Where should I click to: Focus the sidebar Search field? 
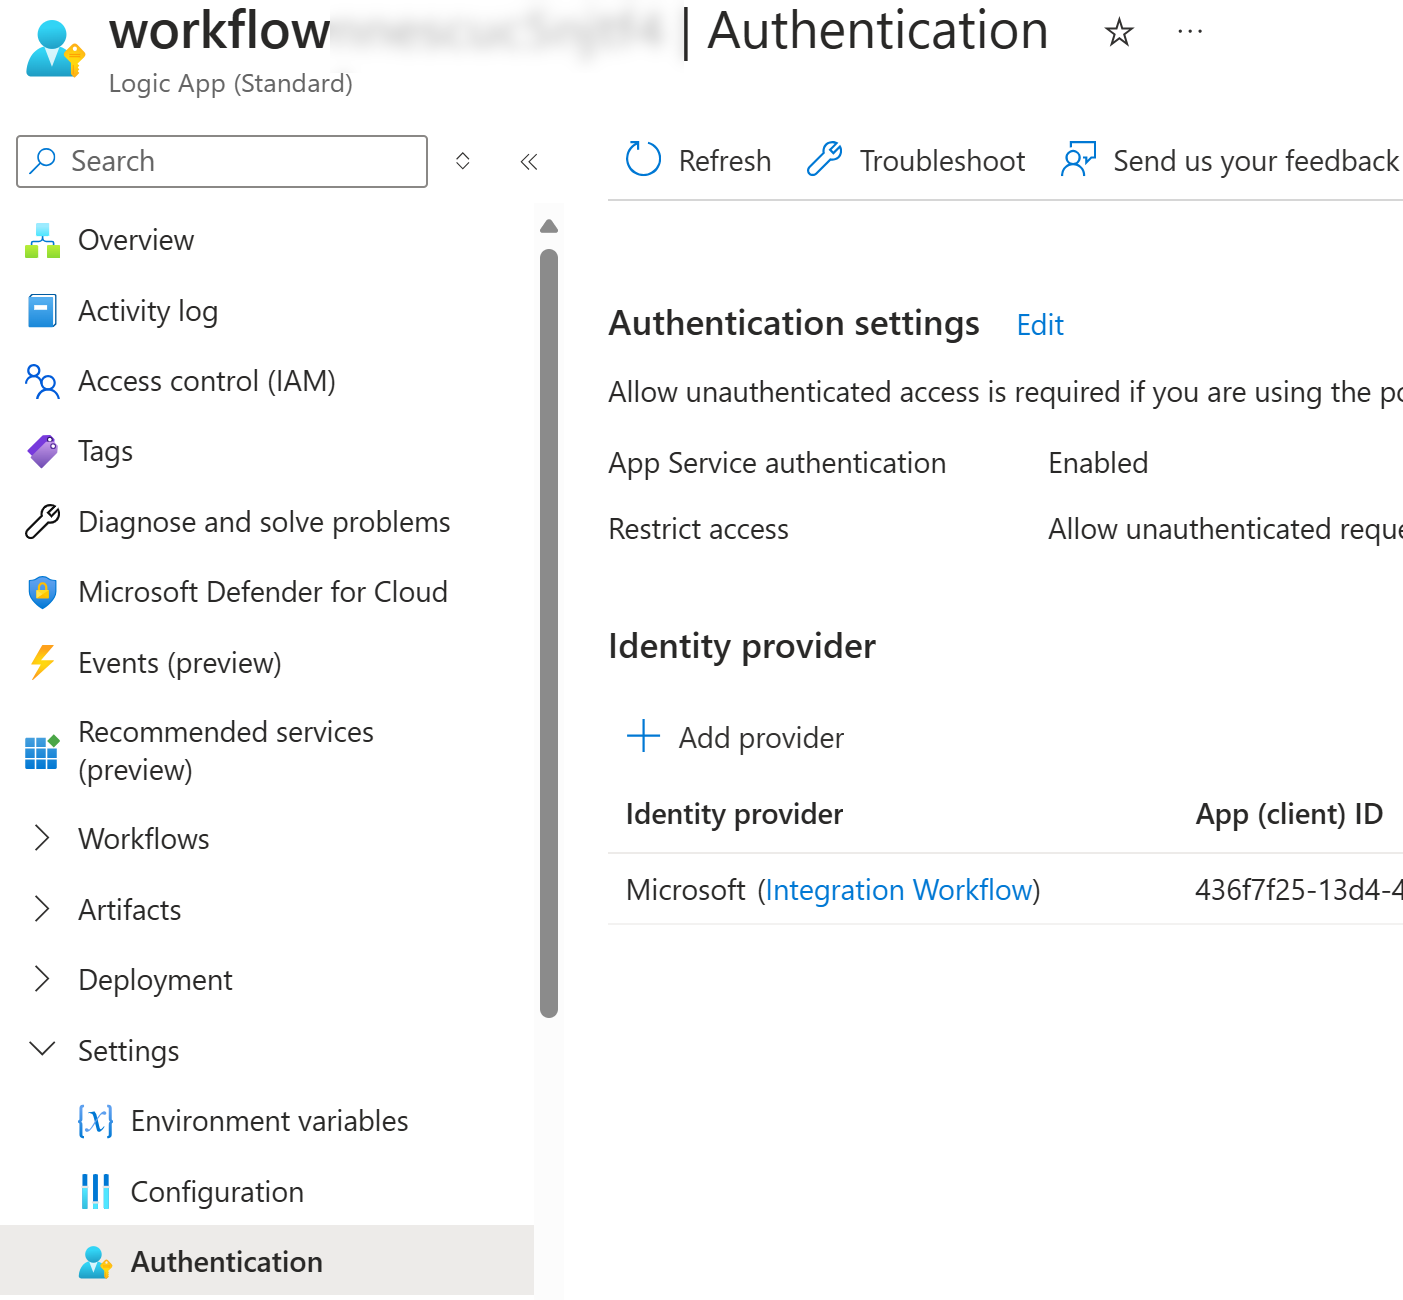pos(222,161)
